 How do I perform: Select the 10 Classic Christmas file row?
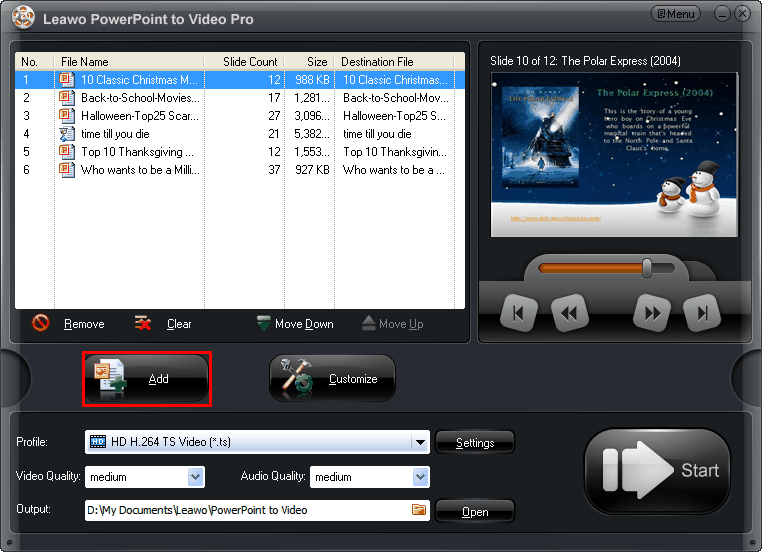coord(240,80)
